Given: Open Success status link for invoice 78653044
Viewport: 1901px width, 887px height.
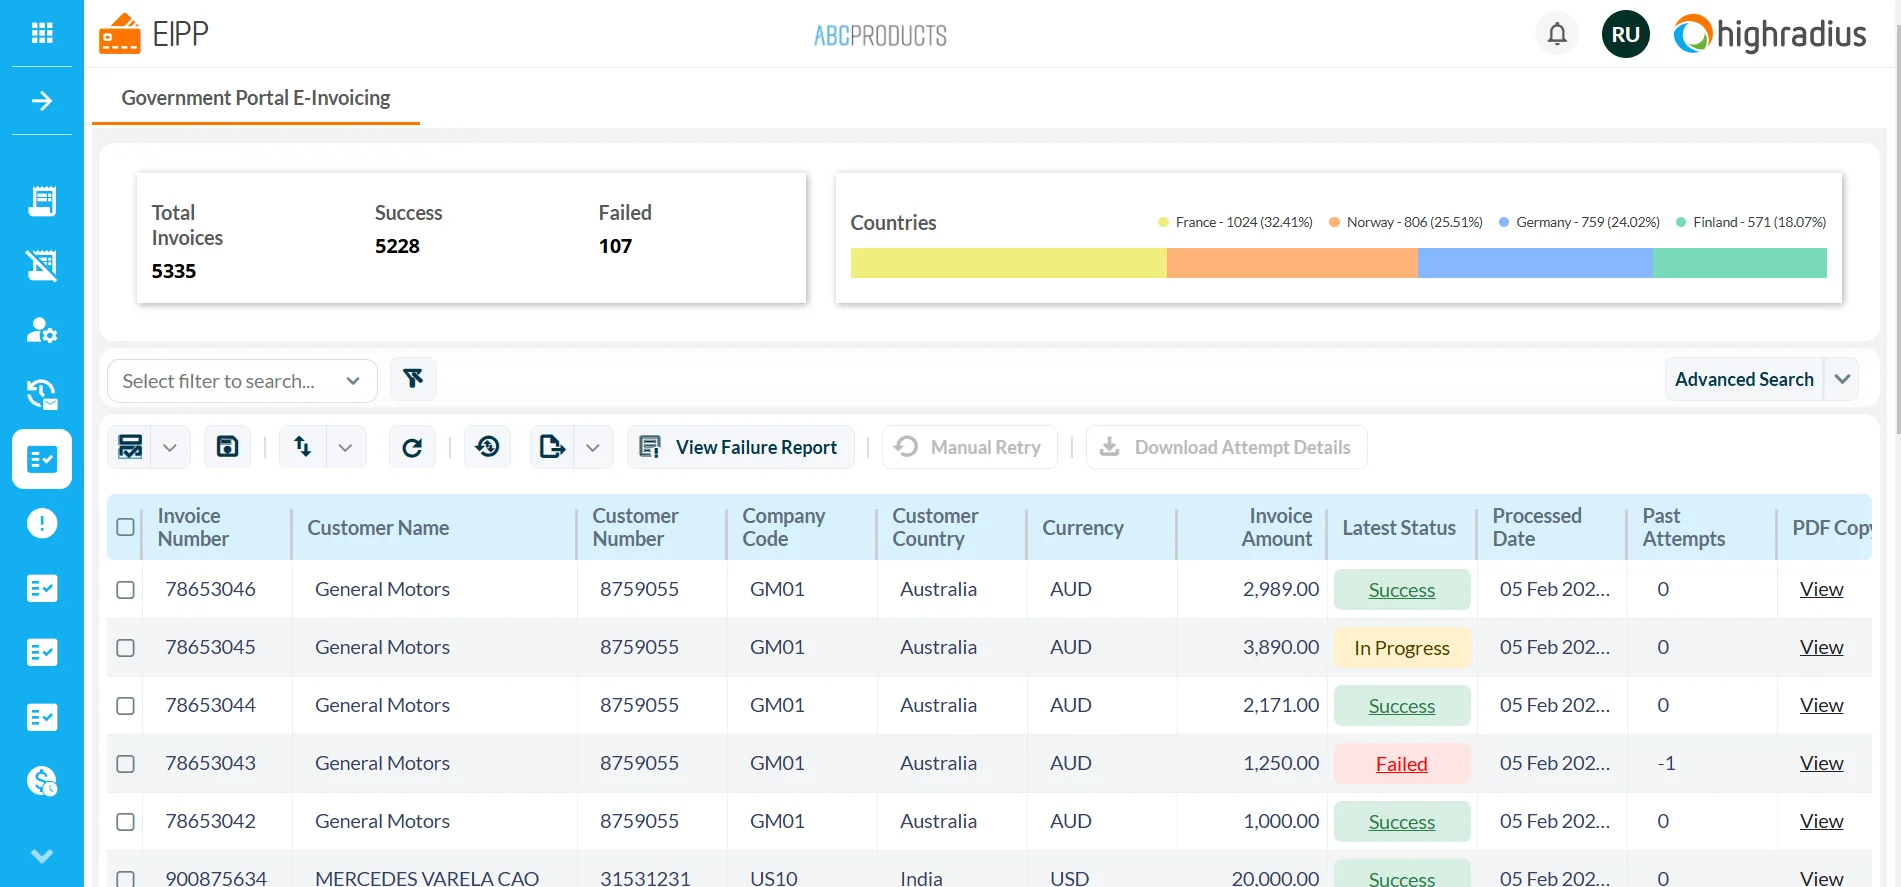Looking at the screenshot, I should click(x=1401, y=706).
